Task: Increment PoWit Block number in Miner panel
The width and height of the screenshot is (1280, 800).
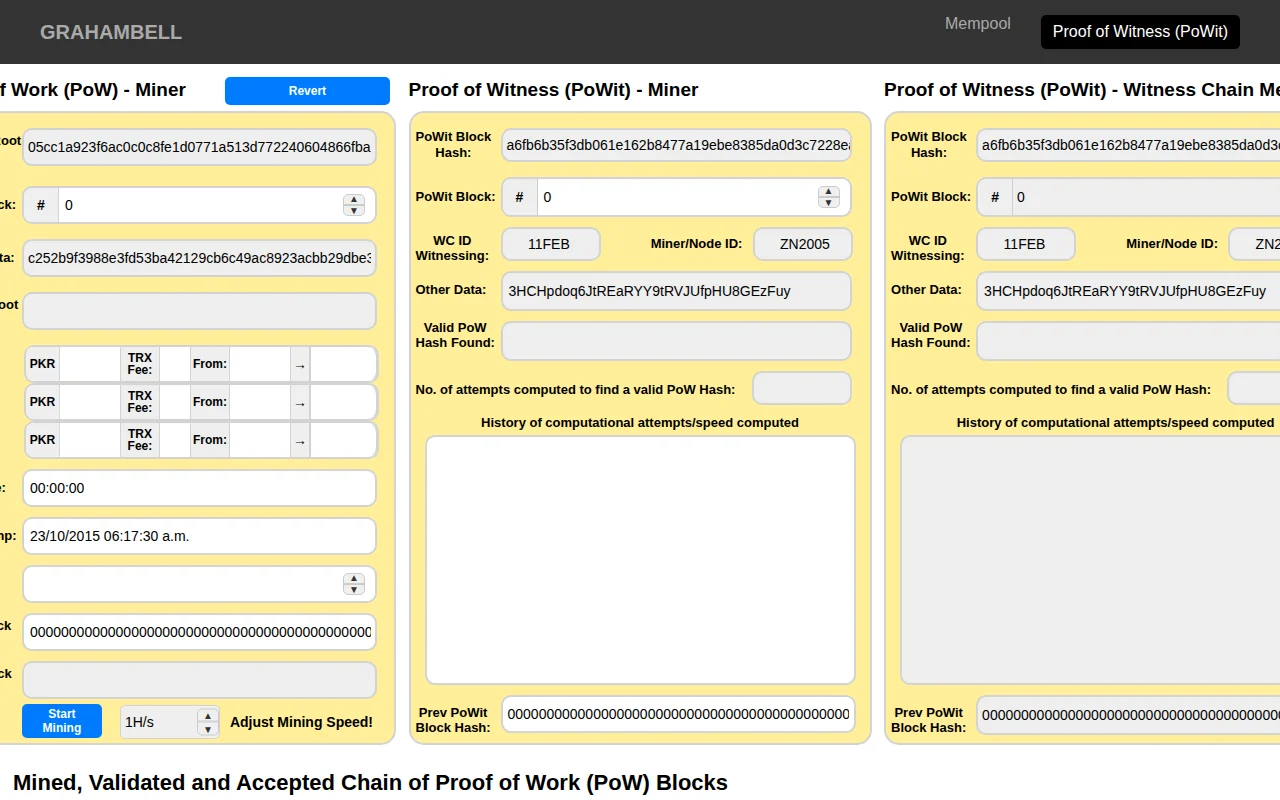Action: point(828,191)
